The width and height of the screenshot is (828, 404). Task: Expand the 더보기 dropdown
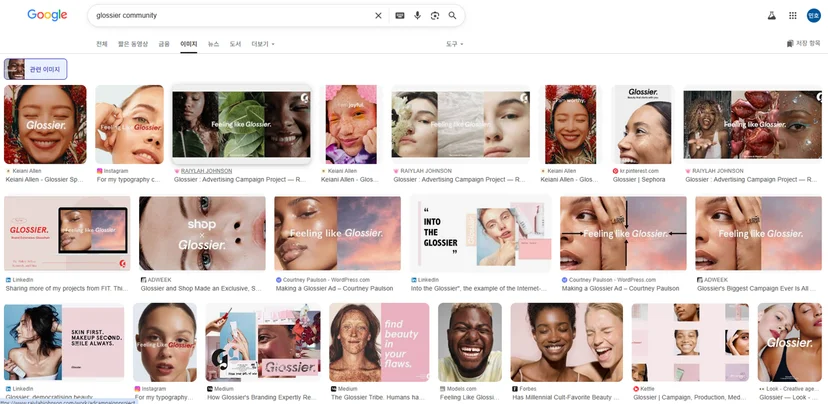pos(263,44)
